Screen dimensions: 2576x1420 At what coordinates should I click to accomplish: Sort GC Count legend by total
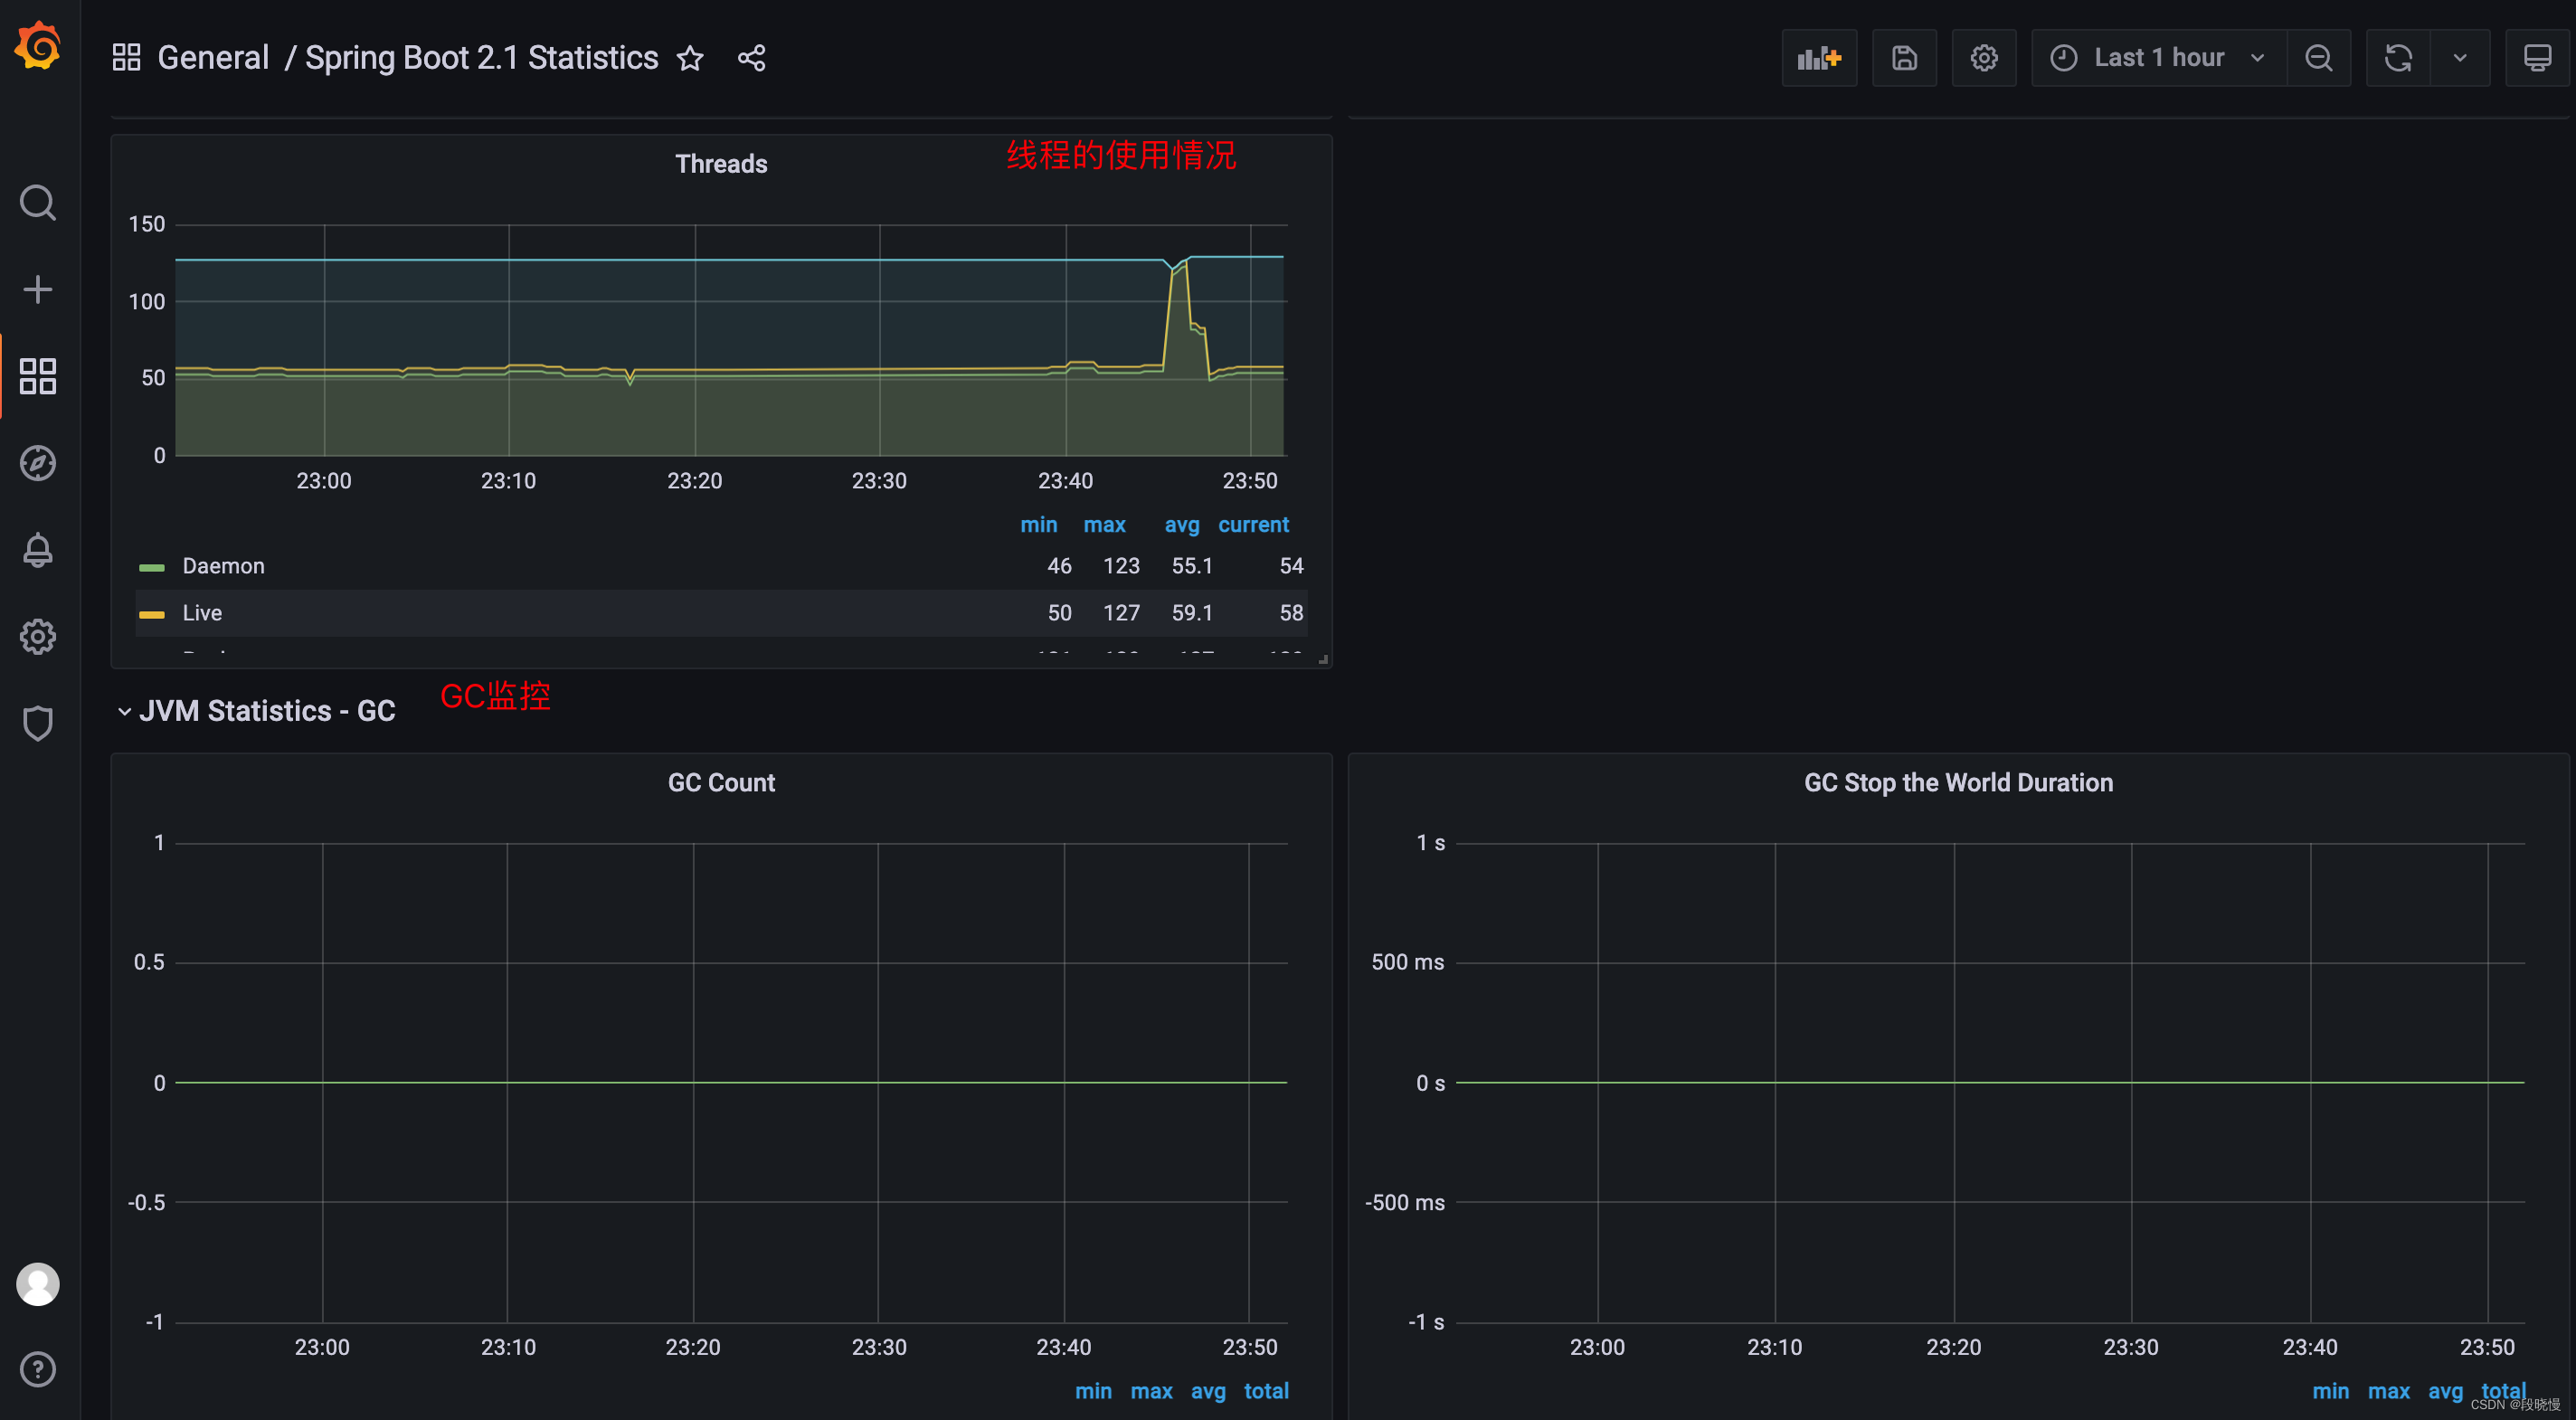point(1266,1391)
